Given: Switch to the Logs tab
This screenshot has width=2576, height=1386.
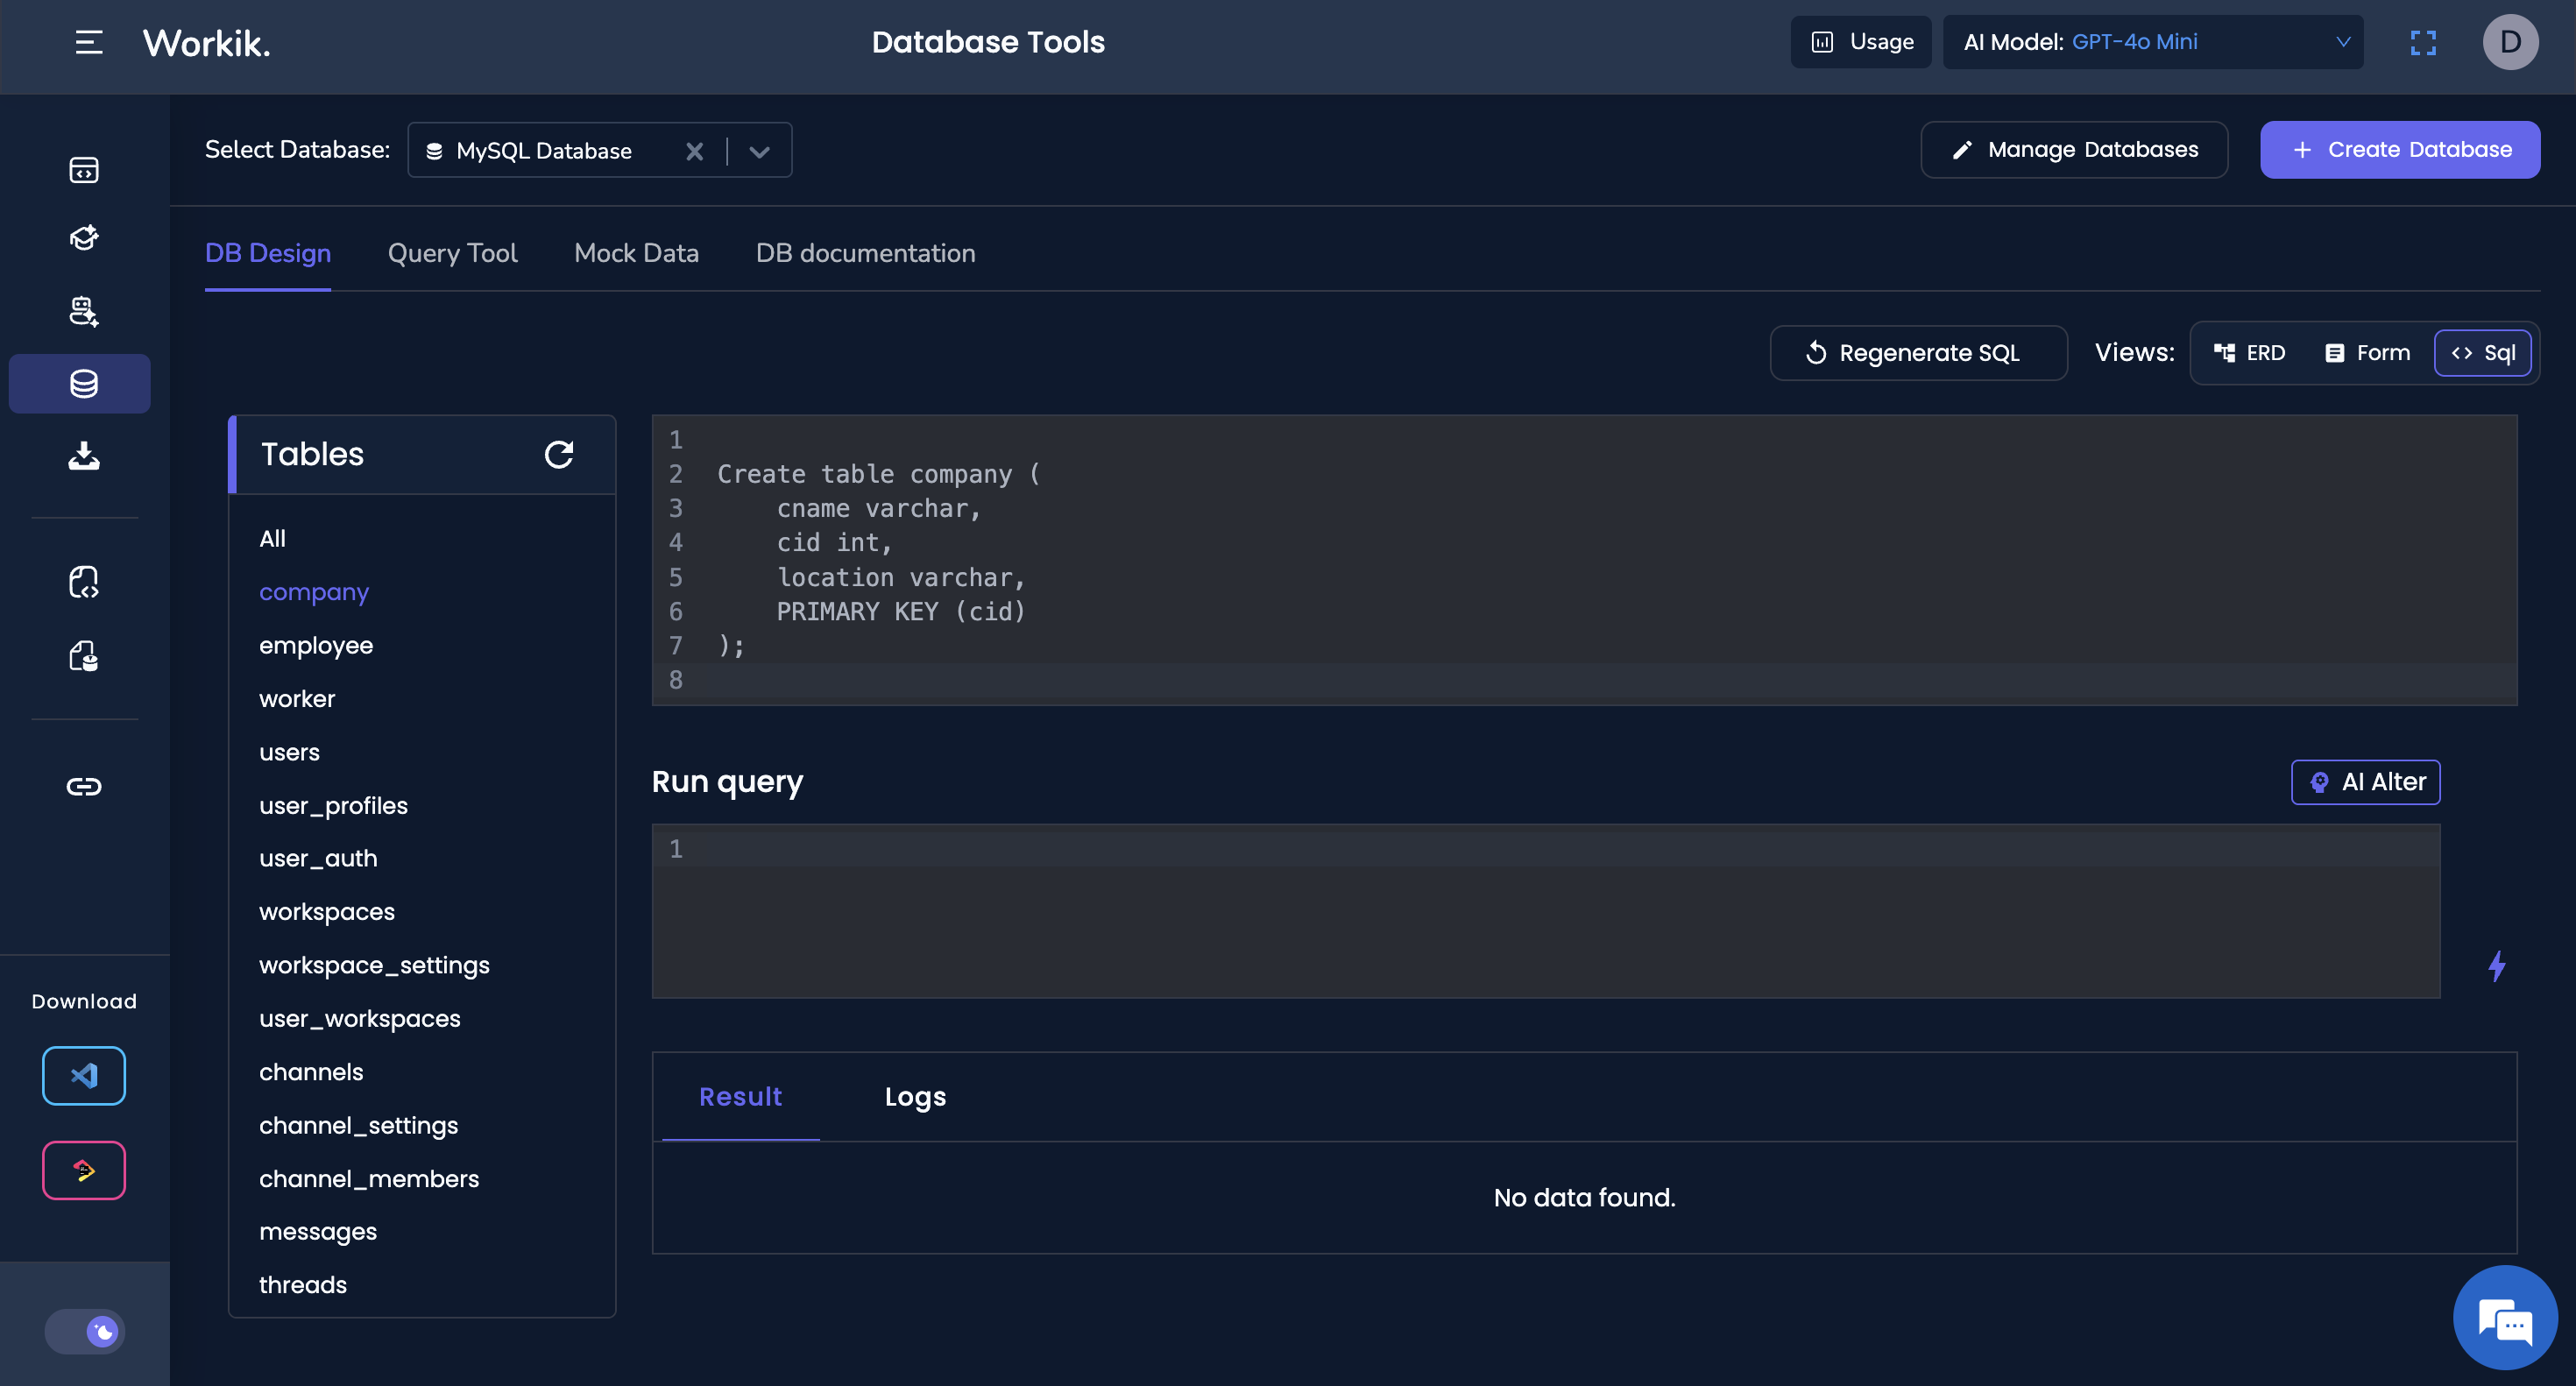Looking at the screenshot, I should pyautogui.click(x=915, y=1097).
